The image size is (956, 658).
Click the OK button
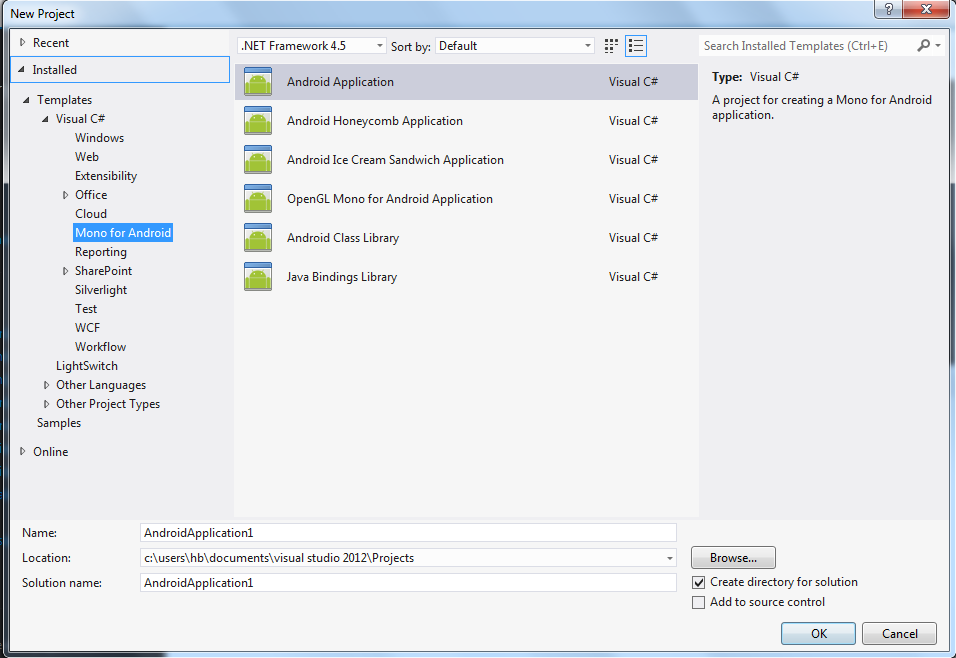tap(818, 634)
